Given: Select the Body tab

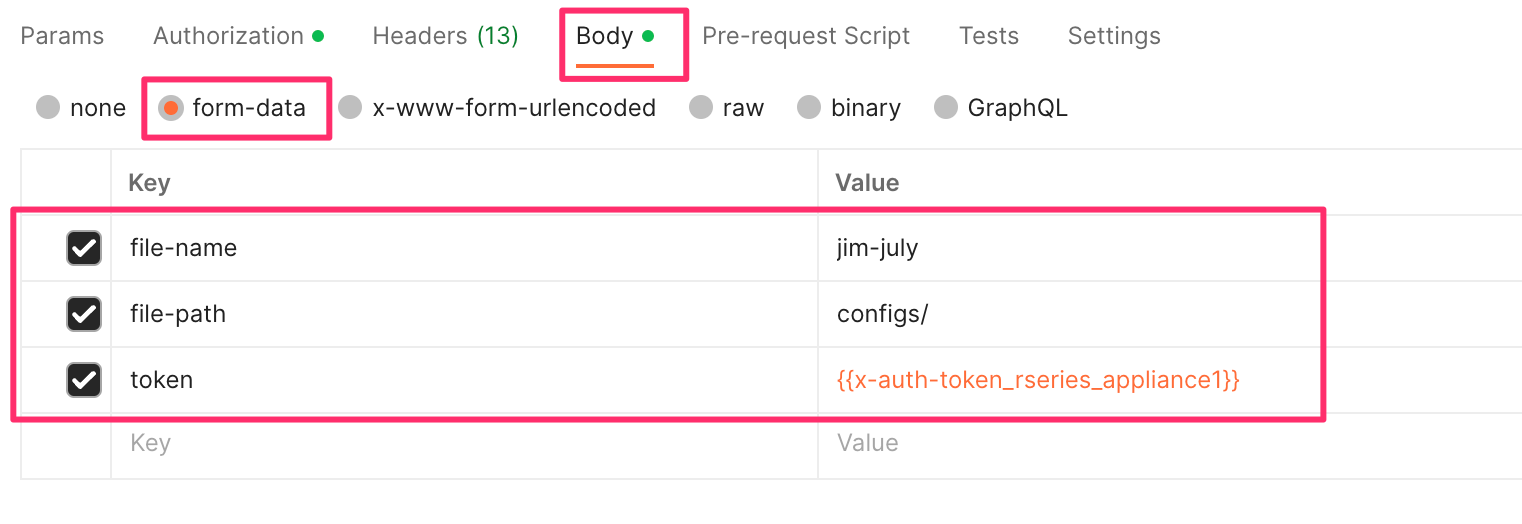Looking at the screenshot, I should click(x=614, y=36).
